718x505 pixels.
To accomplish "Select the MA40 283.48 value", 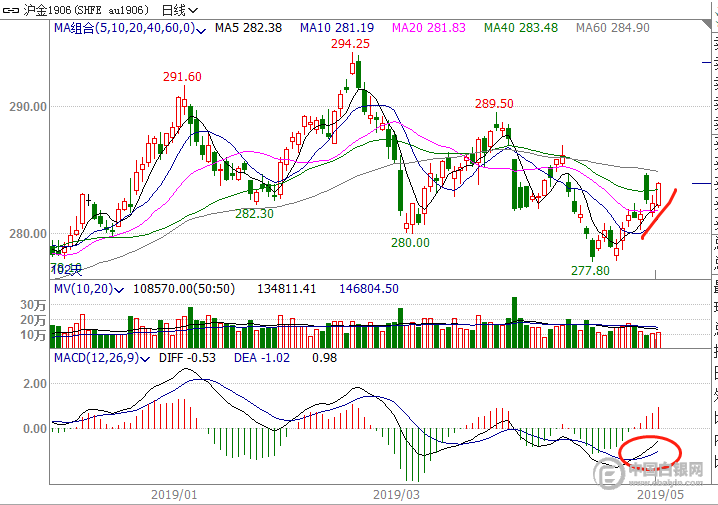I will (521, 28).
